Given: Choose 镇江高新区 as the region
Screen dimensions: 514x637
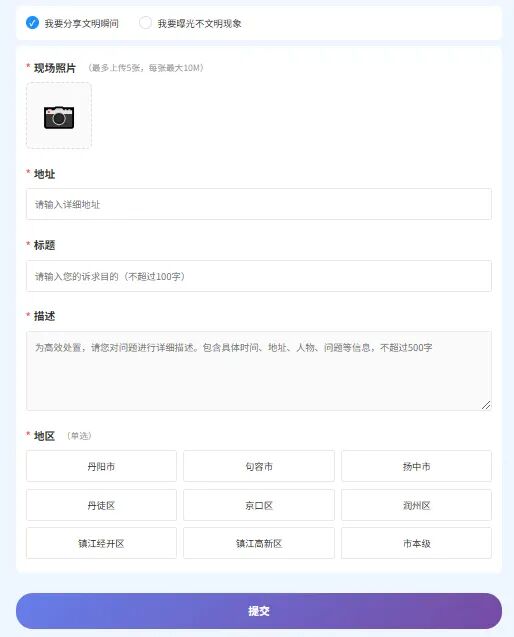Looking at the screenshot, I should [x=259, y=543].
